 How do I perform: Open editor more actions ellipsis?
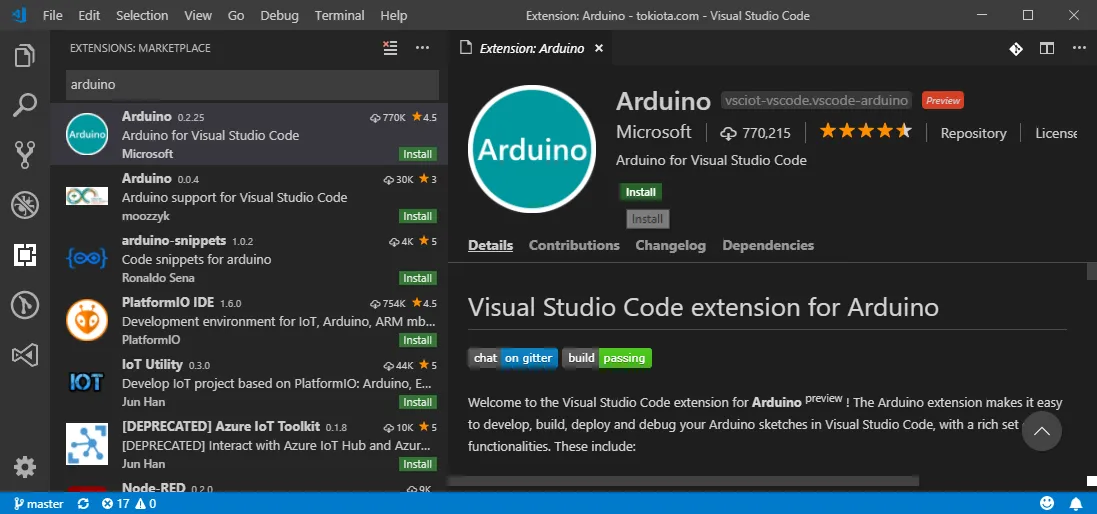(x=1079, y=48)
